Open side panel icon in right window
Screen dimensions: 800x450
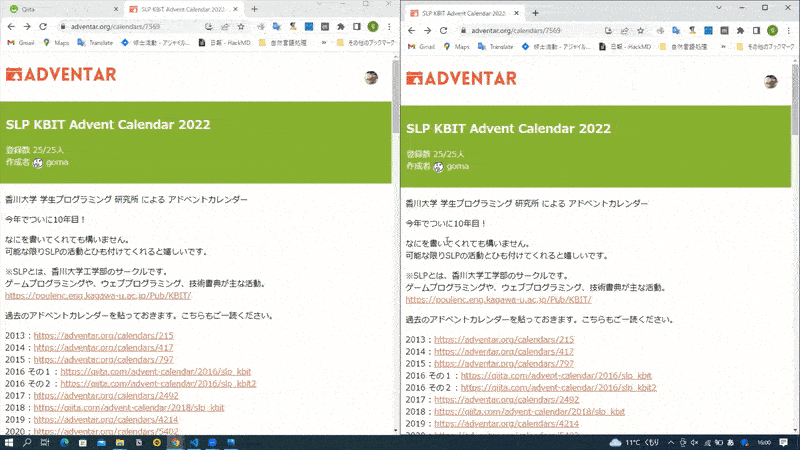tap(756, 31)
